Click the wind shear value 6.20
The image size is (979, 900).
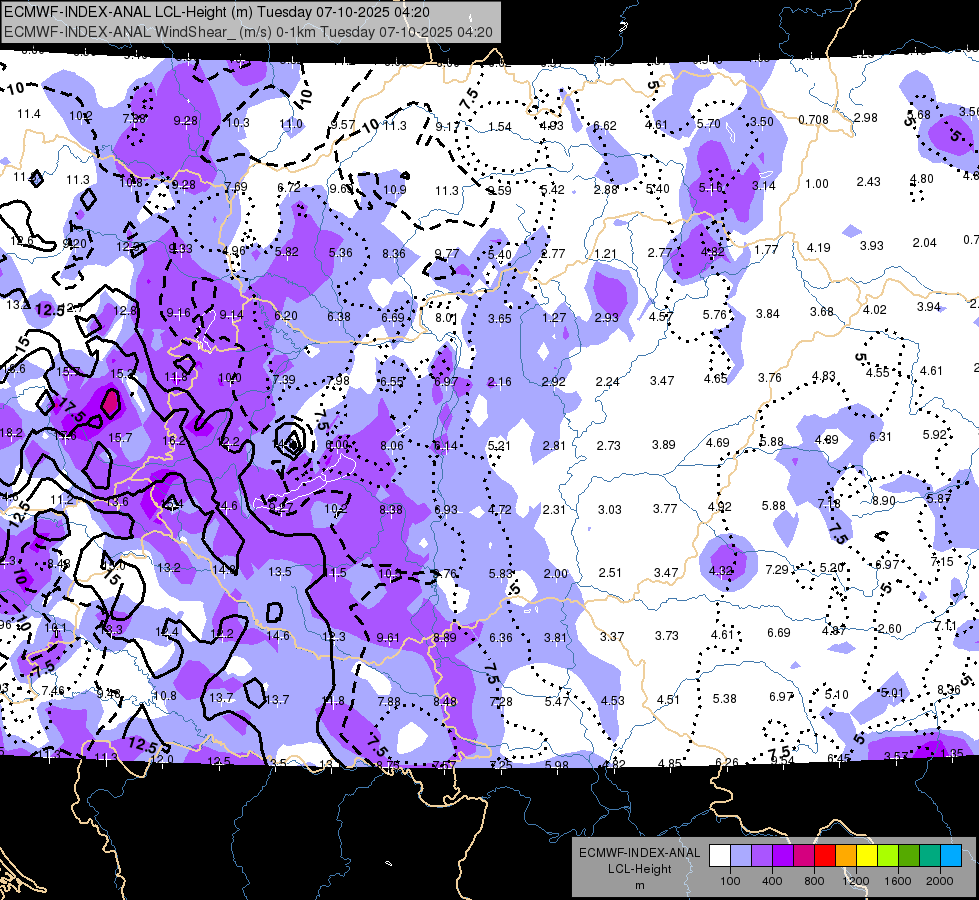click(286, 316)
